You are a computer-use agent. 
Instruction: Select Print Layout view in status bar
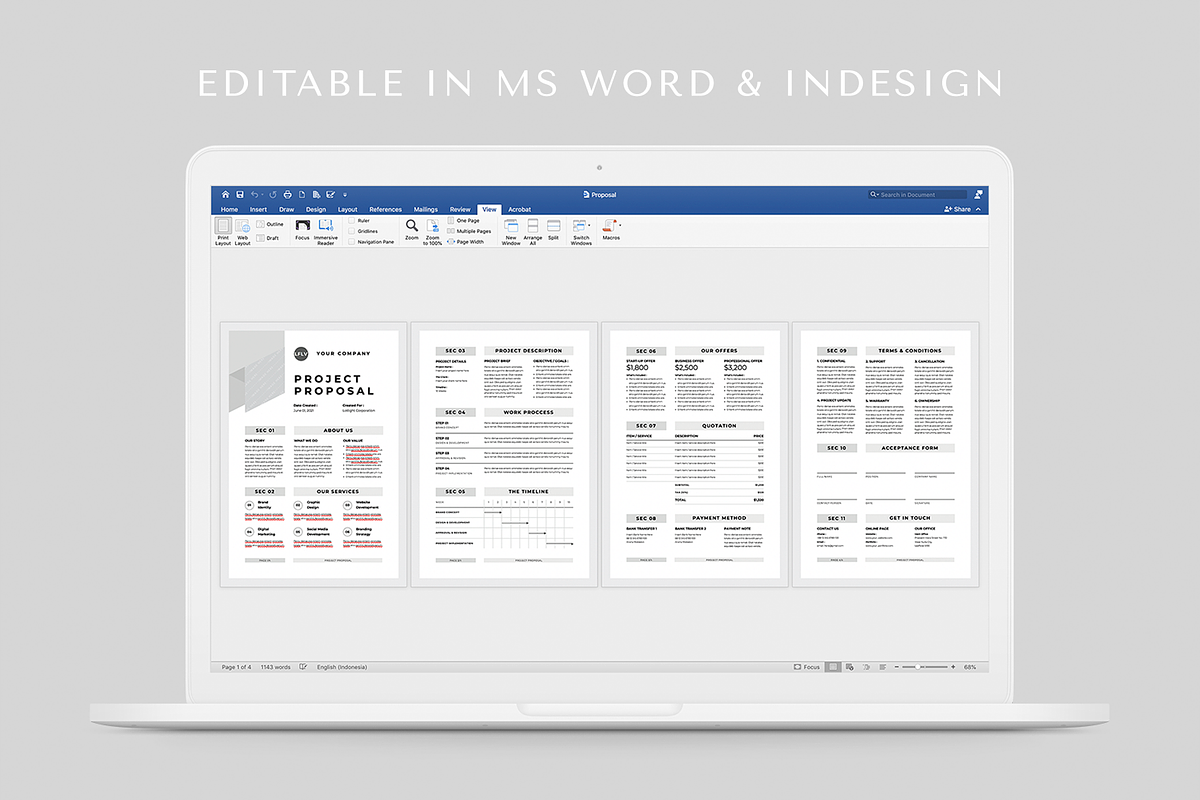(833, 667)
